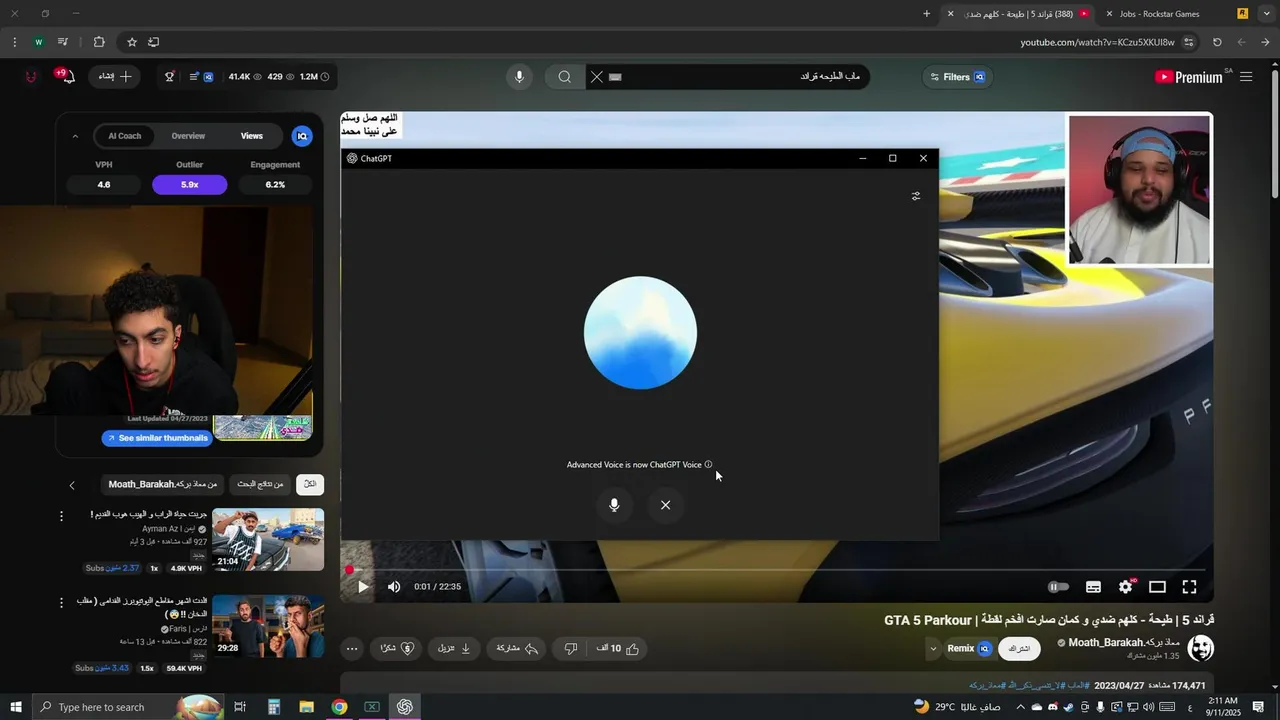Viewport: 1280px width, 720px height.
Task: Click the Outlier 5.9x value pill
Action: coord(189,185)
